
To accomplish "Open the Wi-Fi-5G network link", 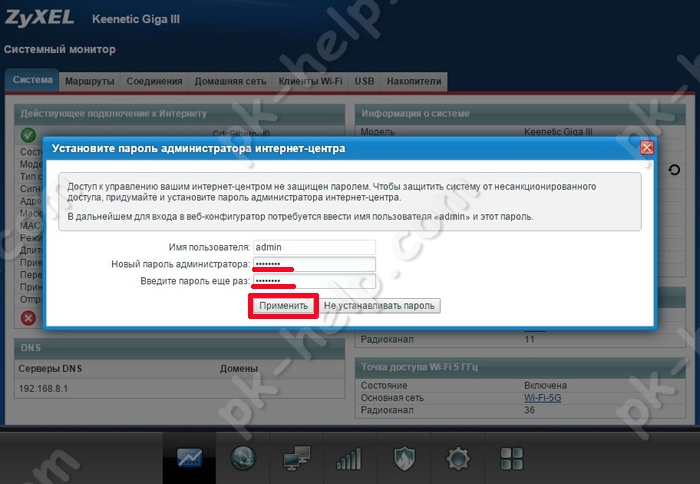I will click(x=542, y=398).
